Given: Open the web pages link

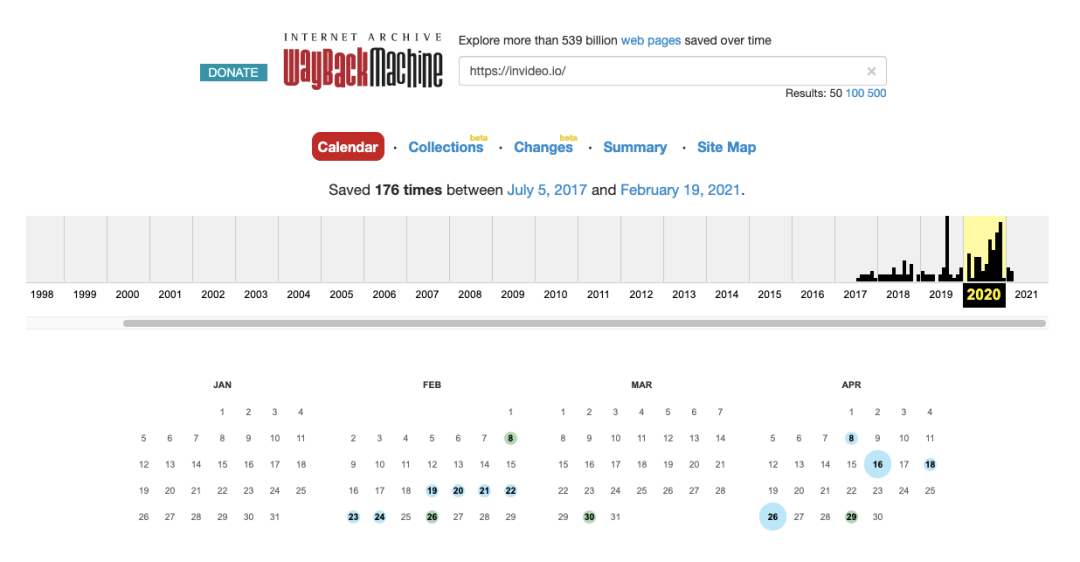Looking at the screenshot, I should pos(651,41).
